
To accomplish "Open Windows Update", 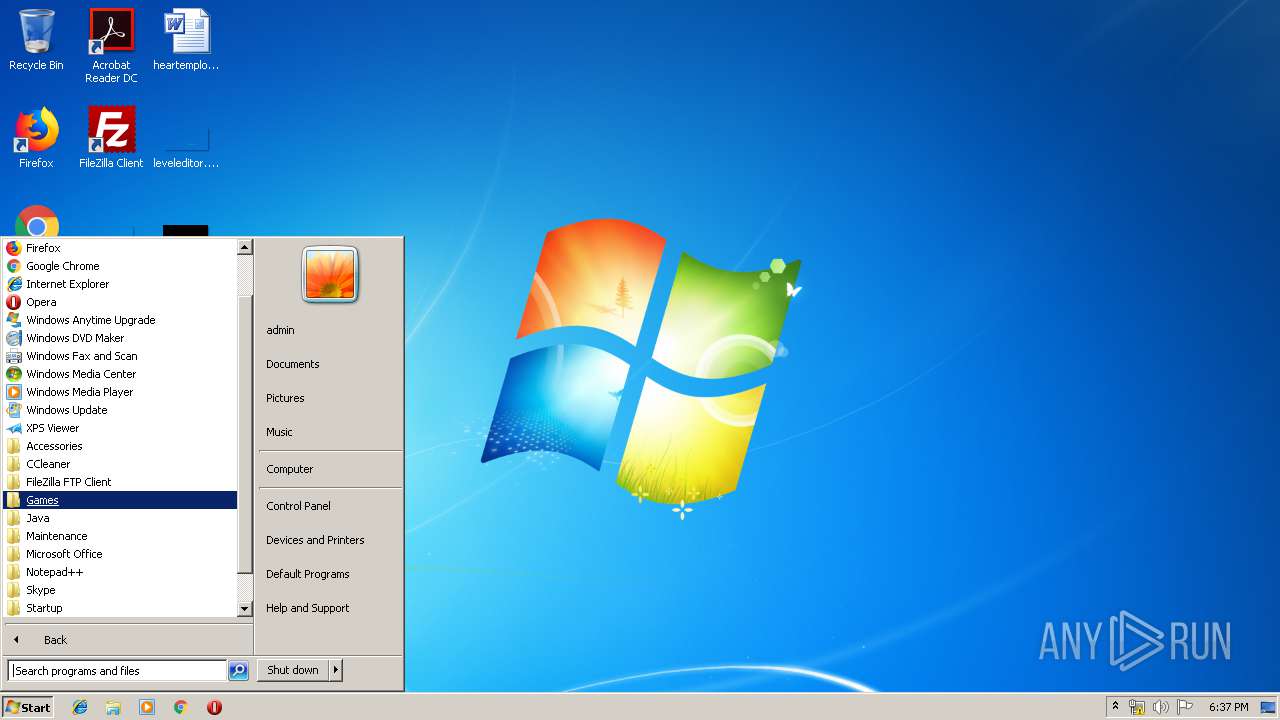I will click(x=120, y=410).
